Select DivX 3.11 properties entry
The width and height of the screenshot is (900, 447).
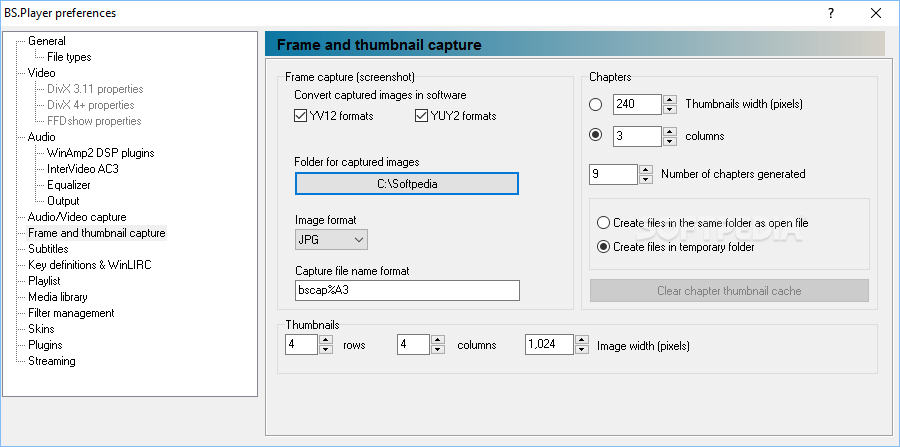(95, 89)
